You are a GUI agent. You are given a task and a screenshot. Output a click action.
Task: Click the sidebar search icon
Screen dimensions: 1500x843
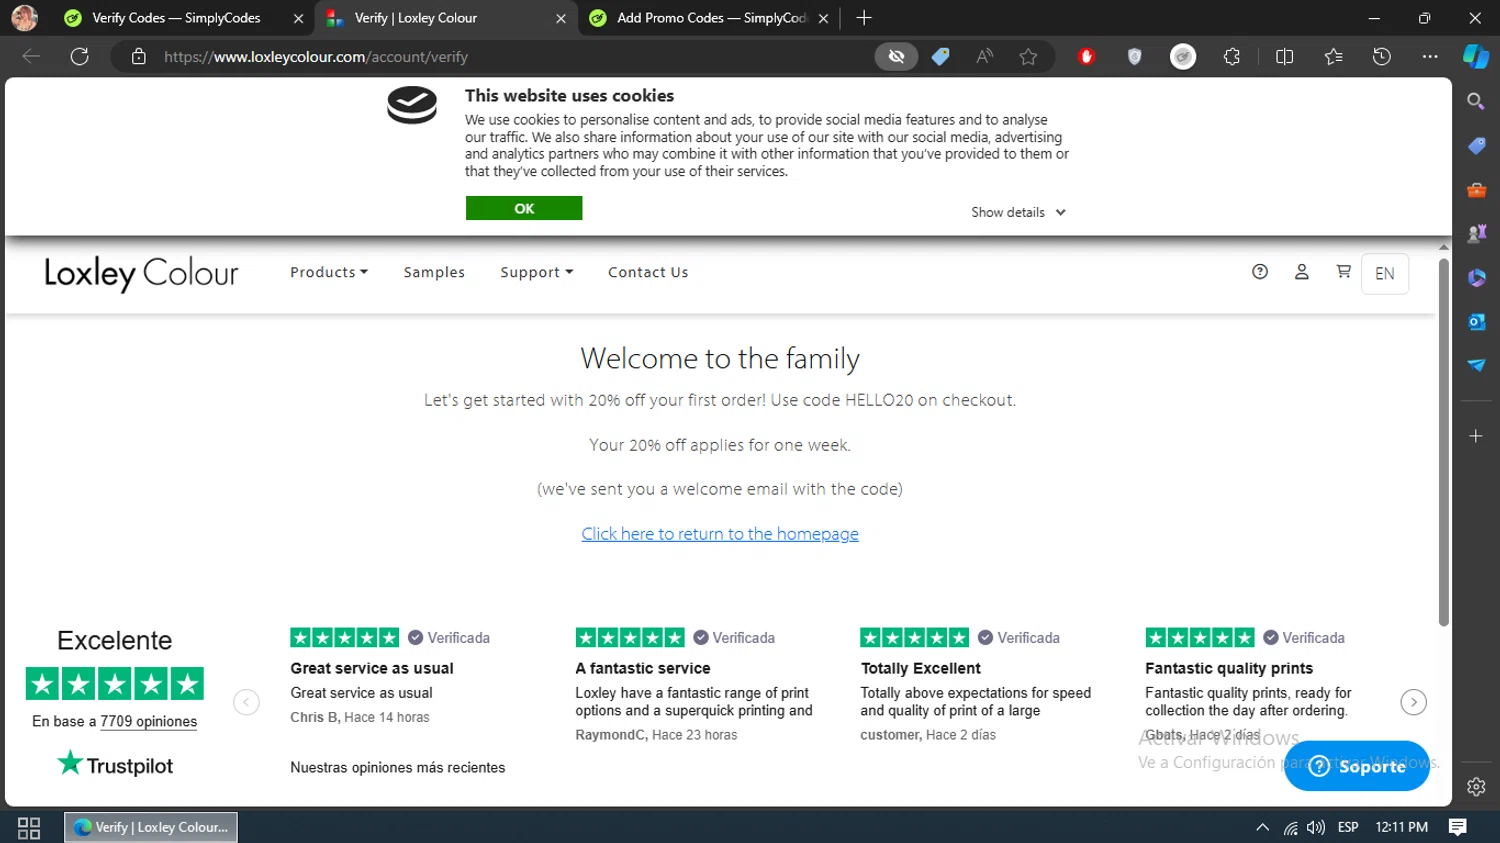[1476, 101]
